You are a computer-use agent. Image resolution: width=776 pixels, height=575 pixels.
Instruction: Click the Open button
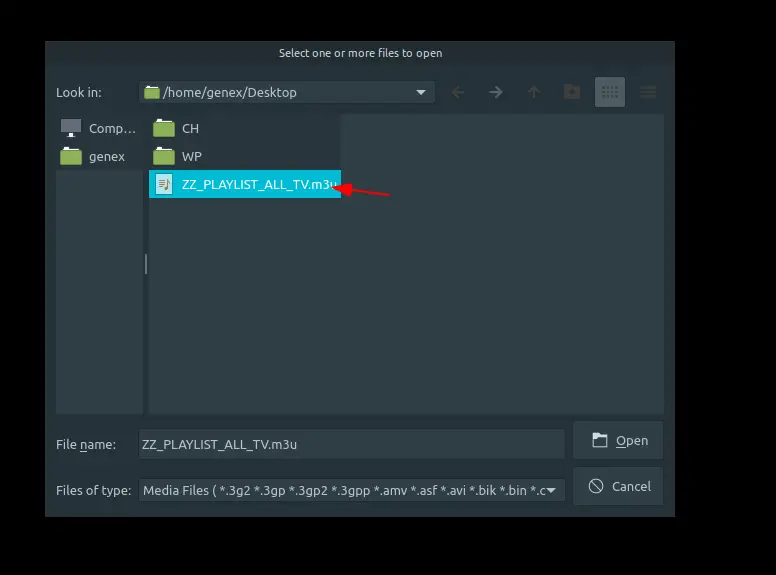pyautogui.click(x=618, y=440)
